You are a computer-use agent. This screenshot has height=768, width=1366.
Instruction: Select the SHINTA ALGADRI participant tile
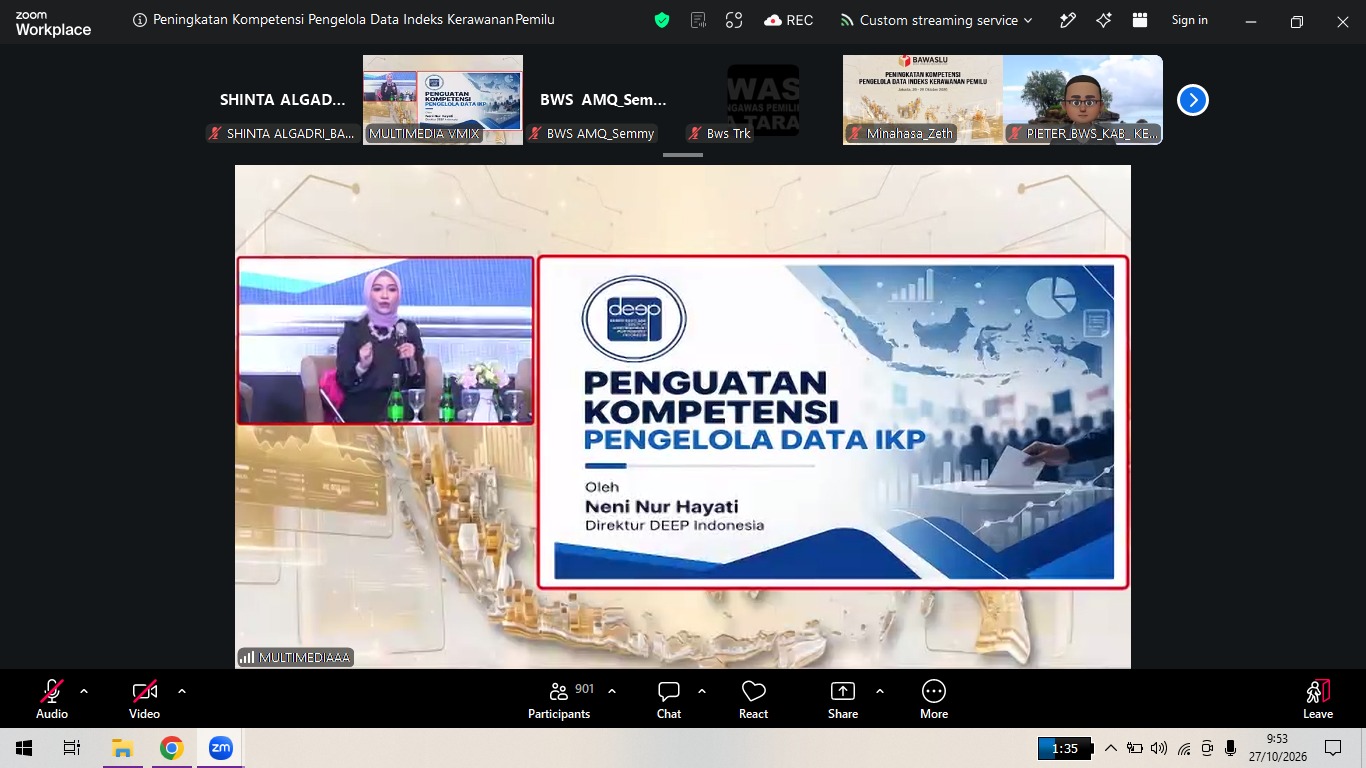click(283, 100)
